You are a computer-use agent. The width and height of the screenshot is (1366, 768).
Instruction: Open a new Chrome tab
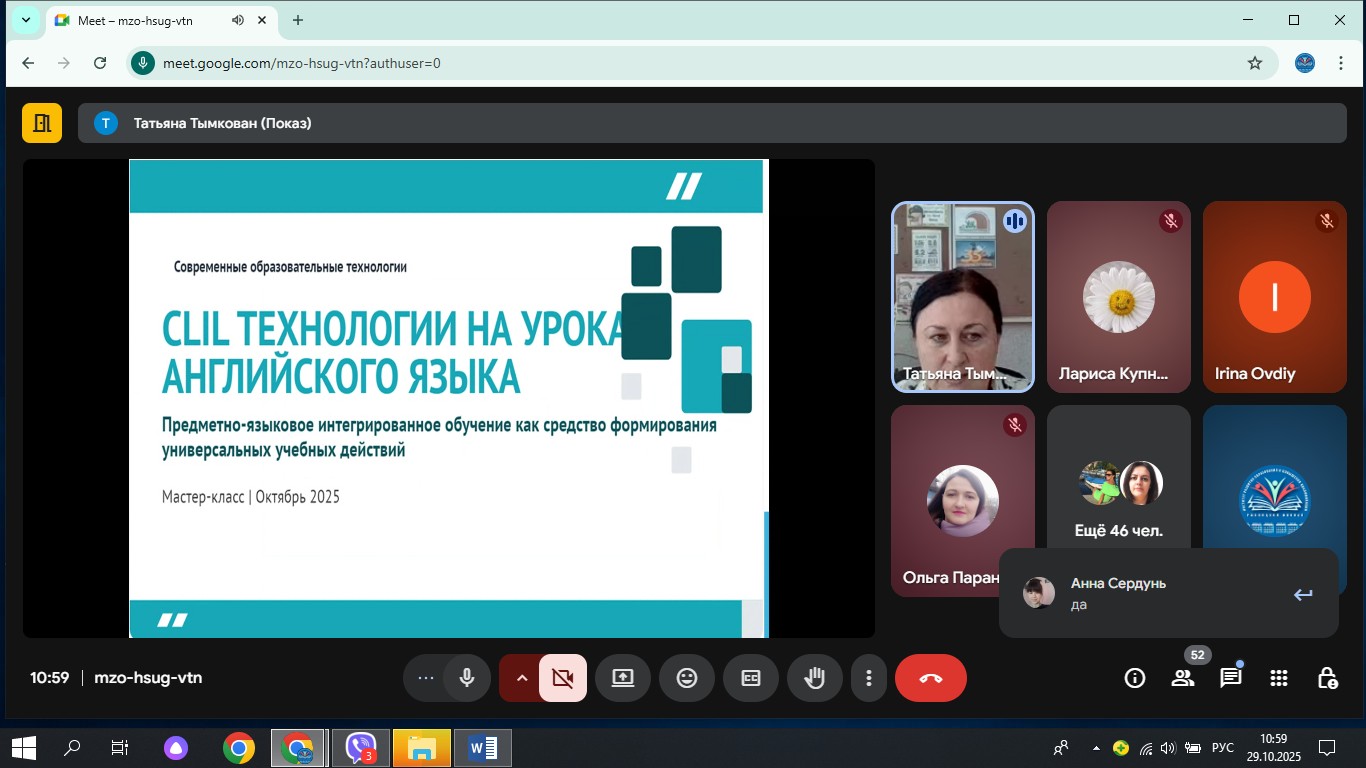coord(297,20)
